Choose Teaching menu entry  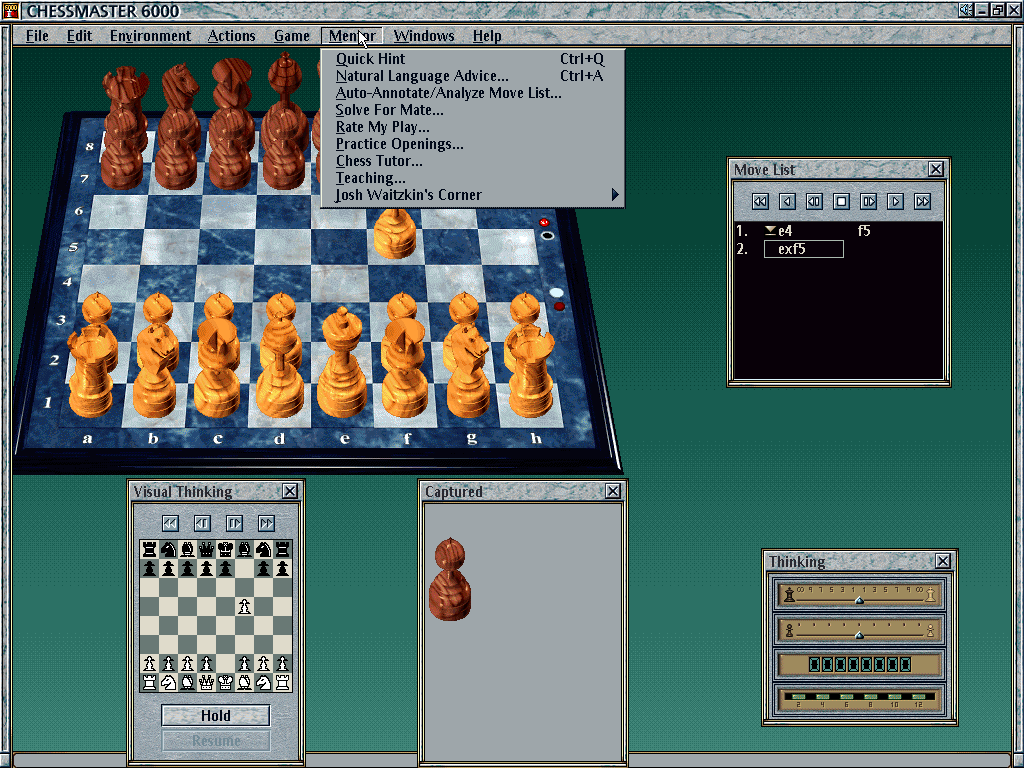pyautogui.click(x=472, y=178)
